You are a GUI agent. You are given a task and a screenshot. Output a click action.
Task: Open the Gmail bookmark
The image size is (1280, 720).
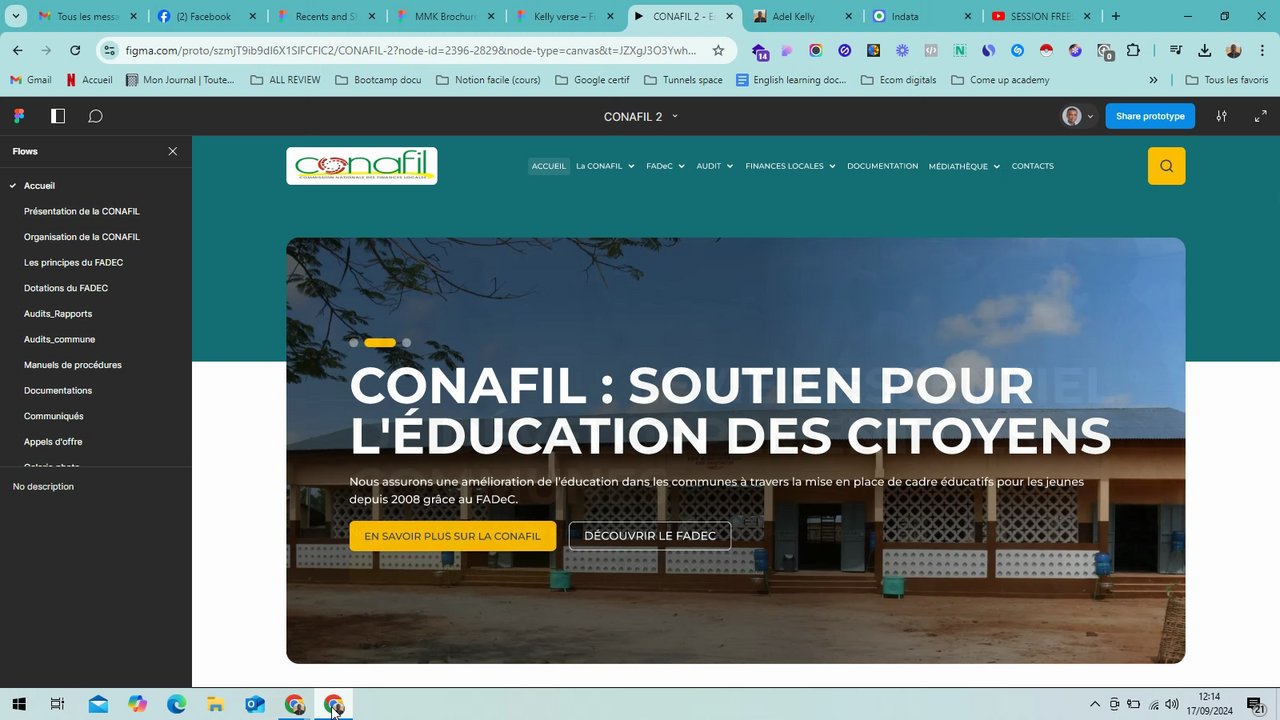[x=30, y=80]
